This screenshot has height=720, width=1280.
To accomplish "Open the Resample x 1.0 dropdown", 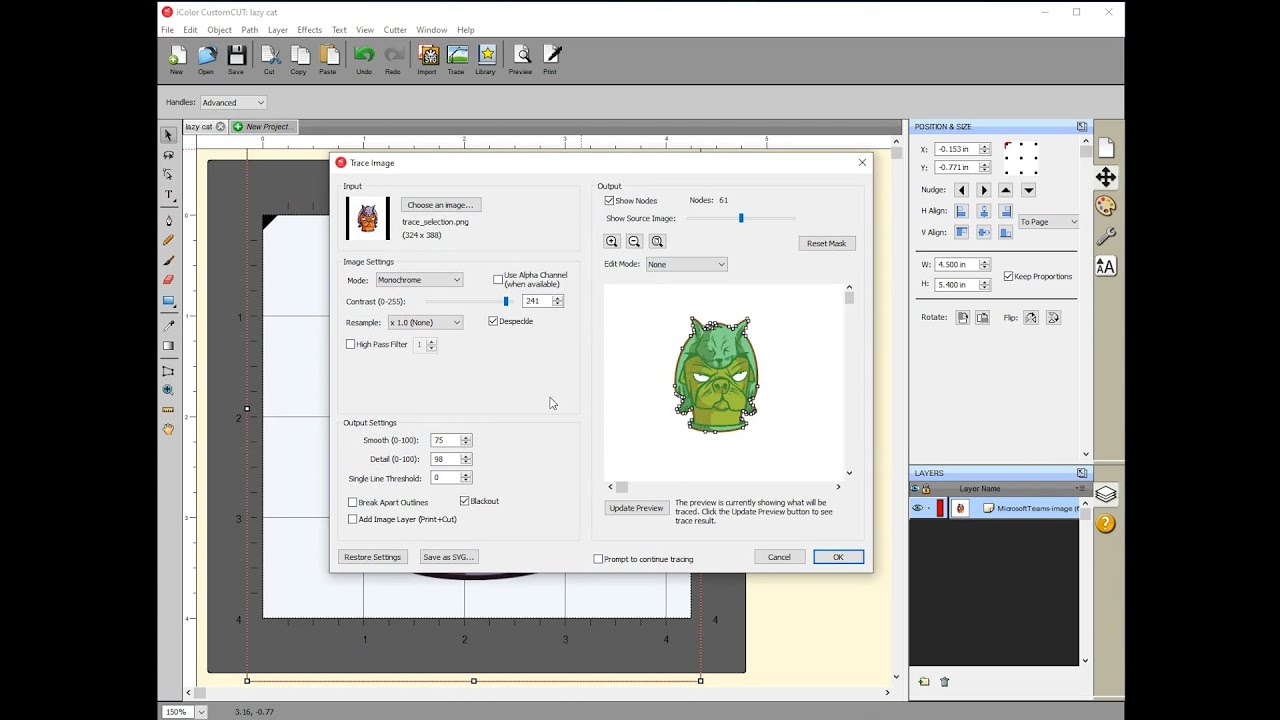I will (x=425, y=322).
